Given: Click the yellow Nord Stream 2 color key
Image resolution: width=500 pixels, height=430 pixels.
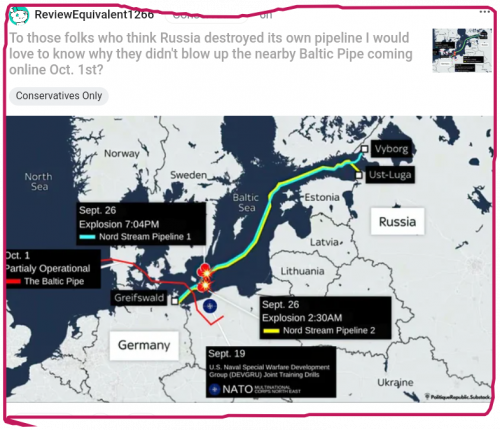Looking at the screenshot, I should [271, 331].
